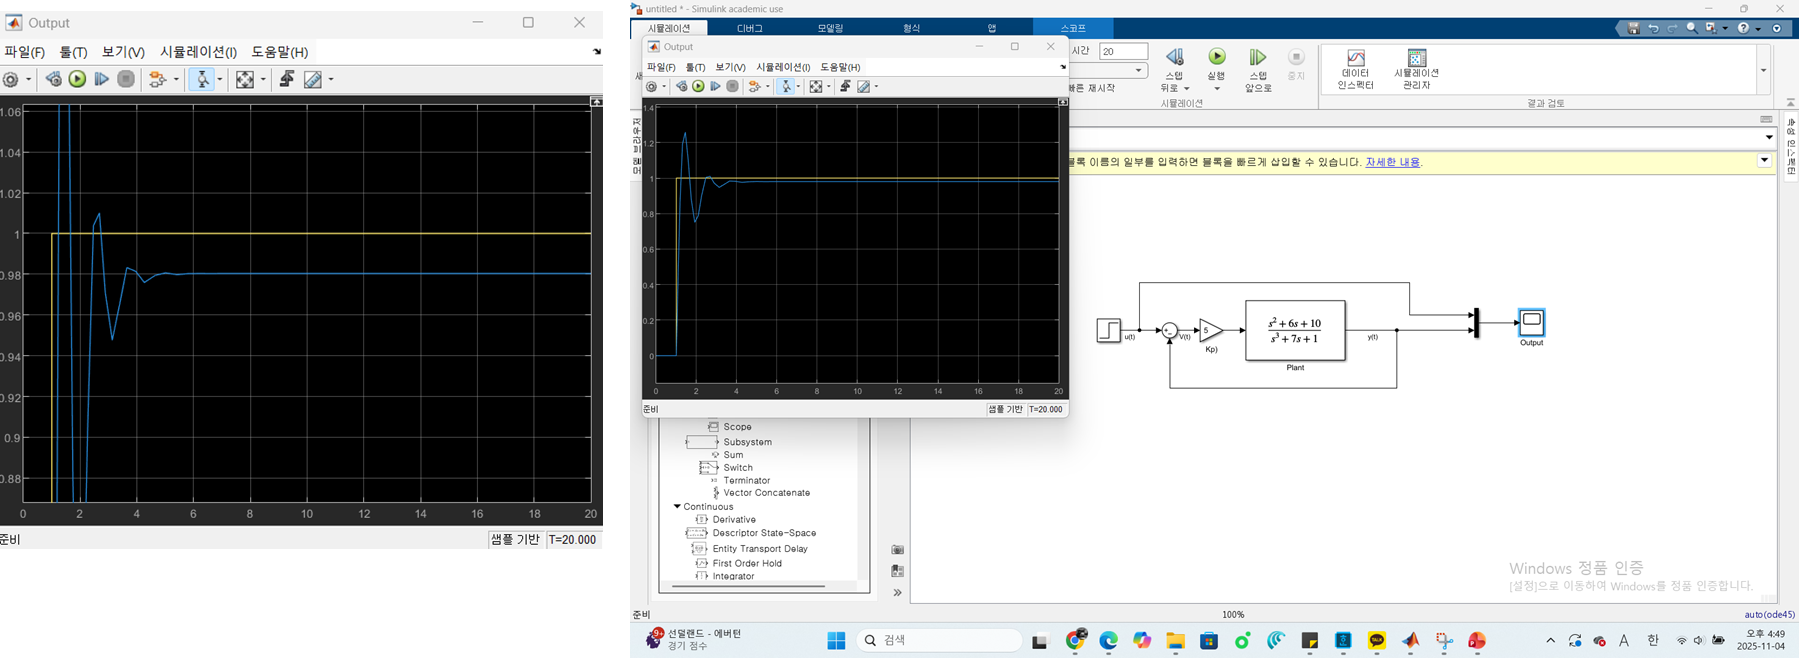Click Stop in larger Output scope toolbar
Image resolution: width=1799 pixels, height=658 pixels.
tap(126, 79)
